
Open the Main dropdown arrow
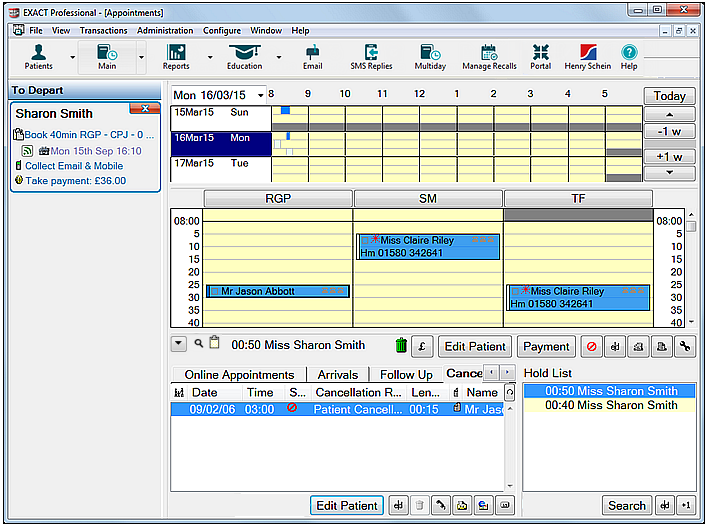tap(141, 57)
